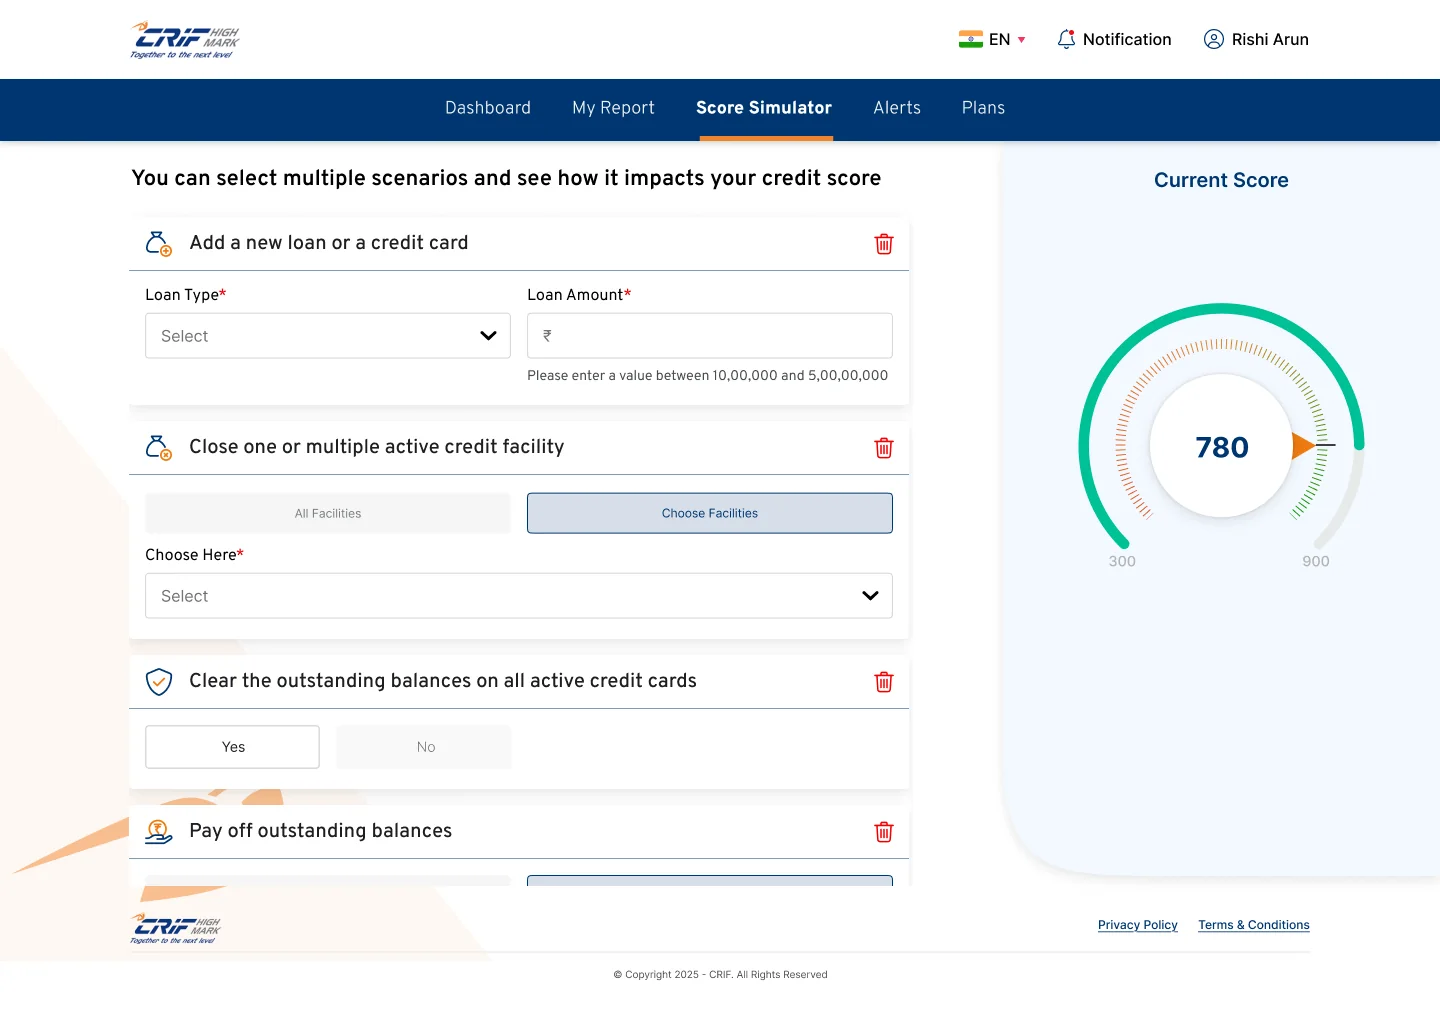The width and height of the screenshot is (1440, 1010).
Task: Click the Rishi Arun account name
Action: [x=1270, y=39]
